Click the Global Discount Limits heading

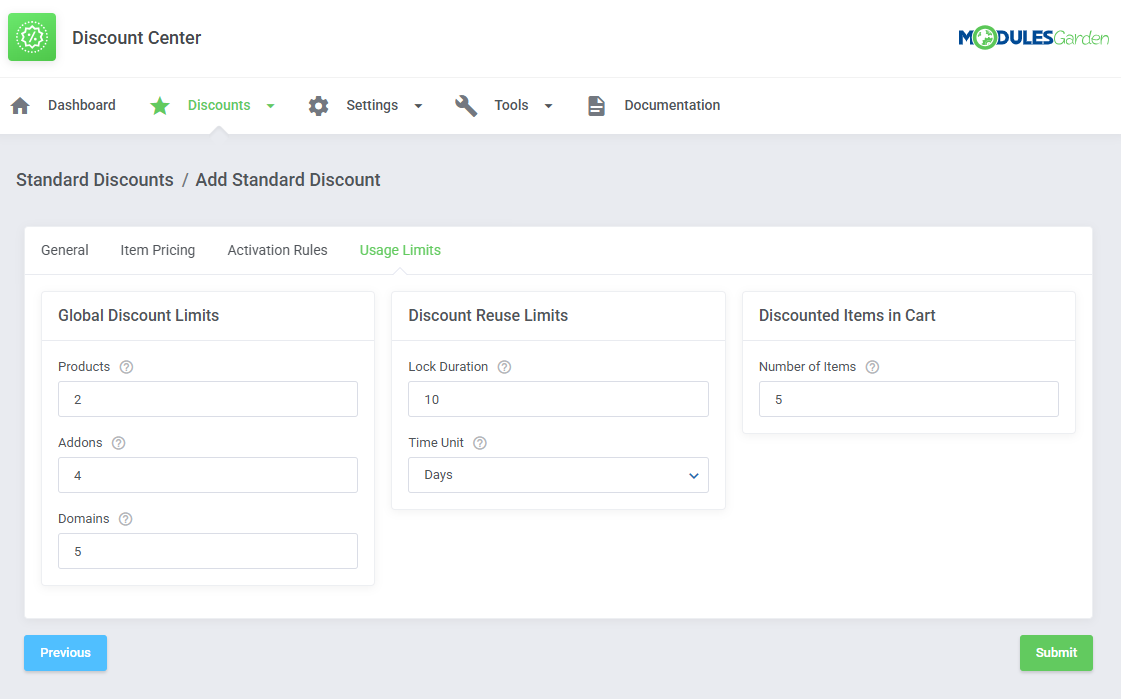pyautogui.click(x=139, y=315)
